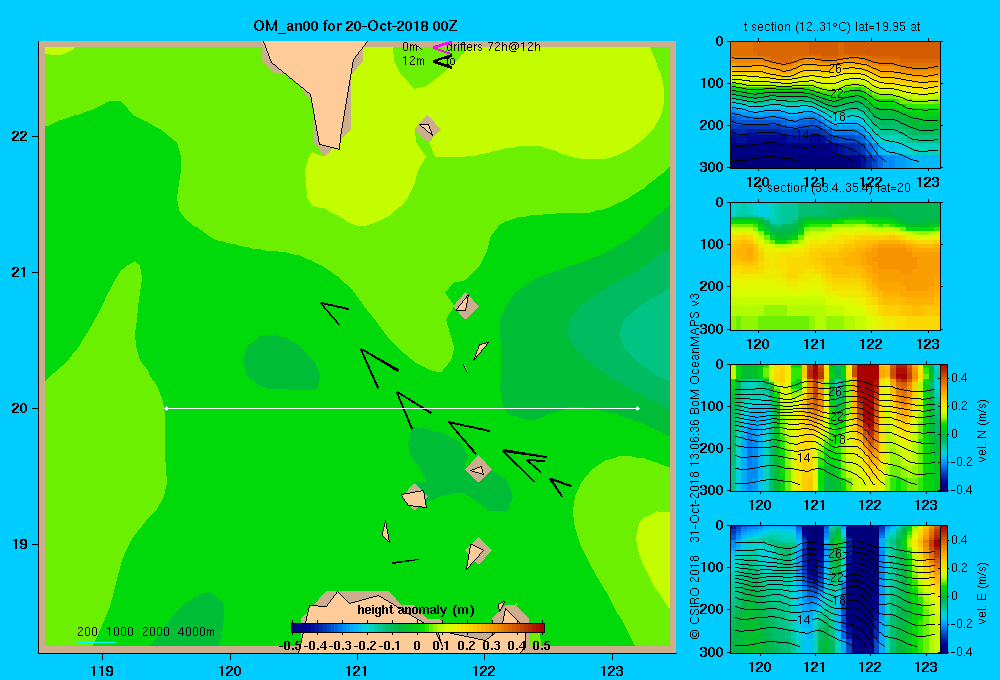Click the vel. N colorbar beside the third section
The height and width of the screenshot is (680, 1000).
(x=944, y=427)
